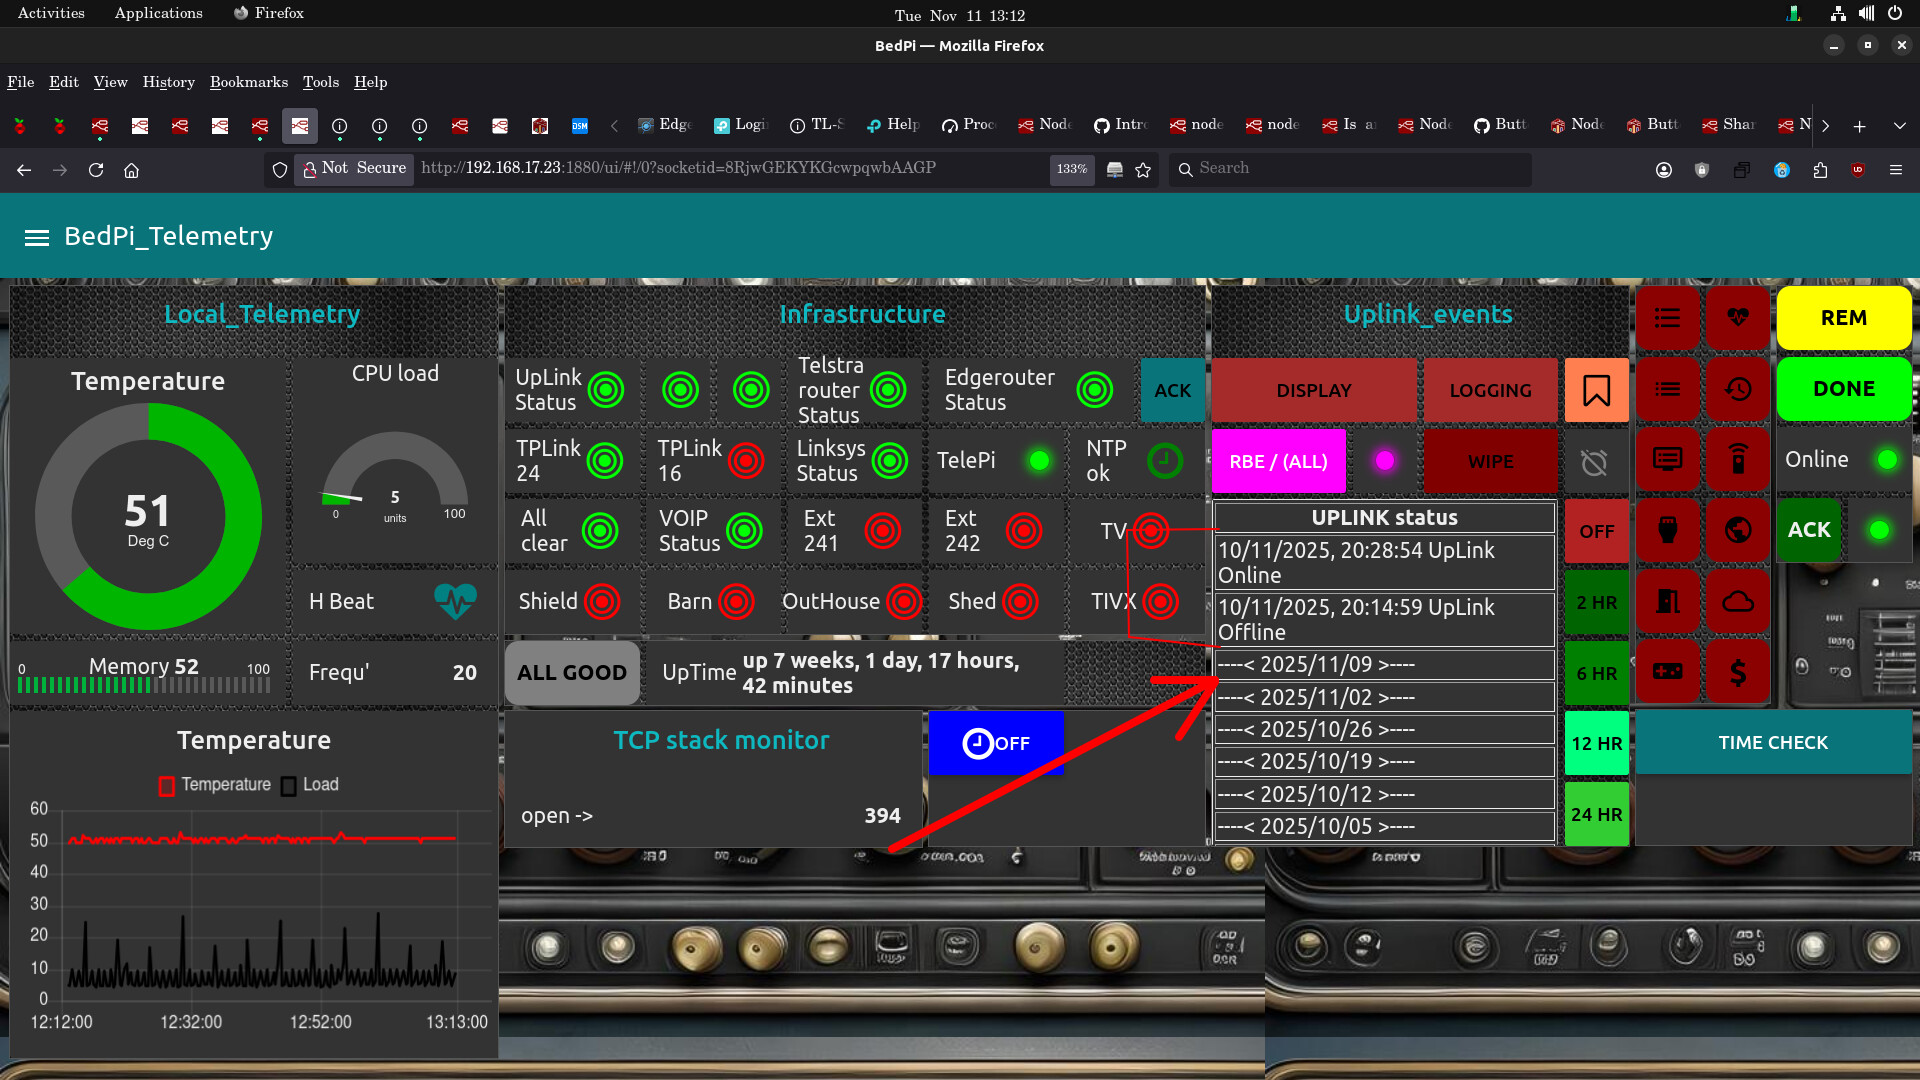Click the remote control icon button

click(1738, 460)
